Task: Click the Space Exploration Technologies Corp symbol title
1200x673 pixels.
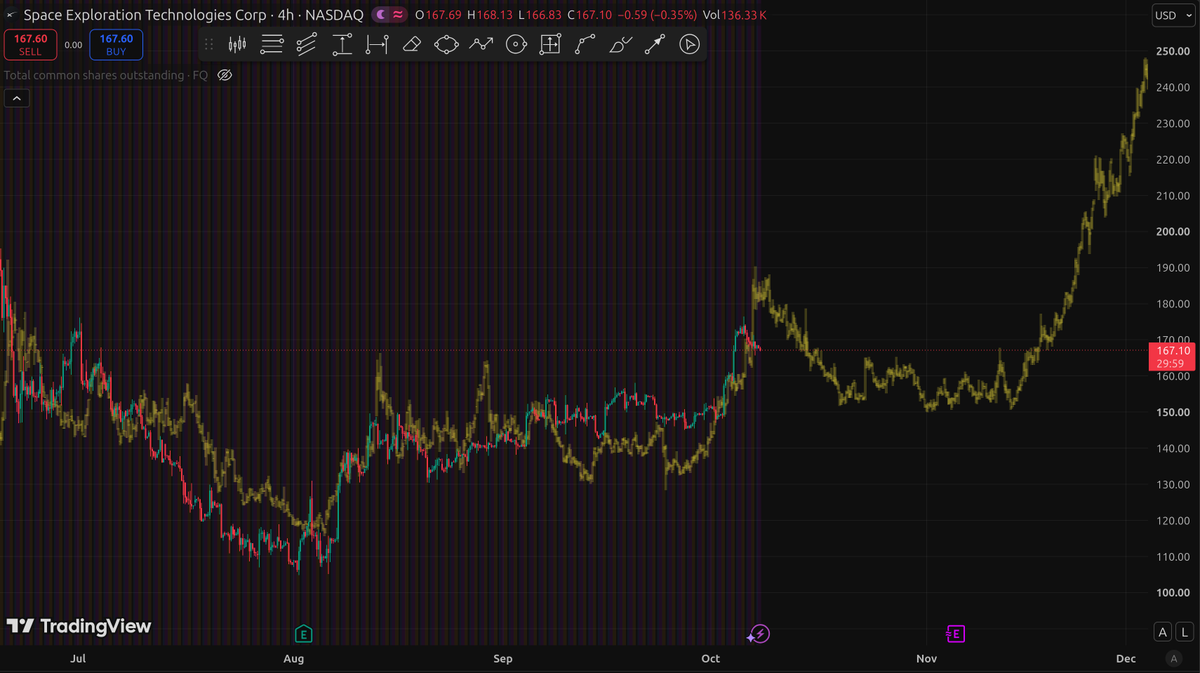Action: [x=145, y=15]
